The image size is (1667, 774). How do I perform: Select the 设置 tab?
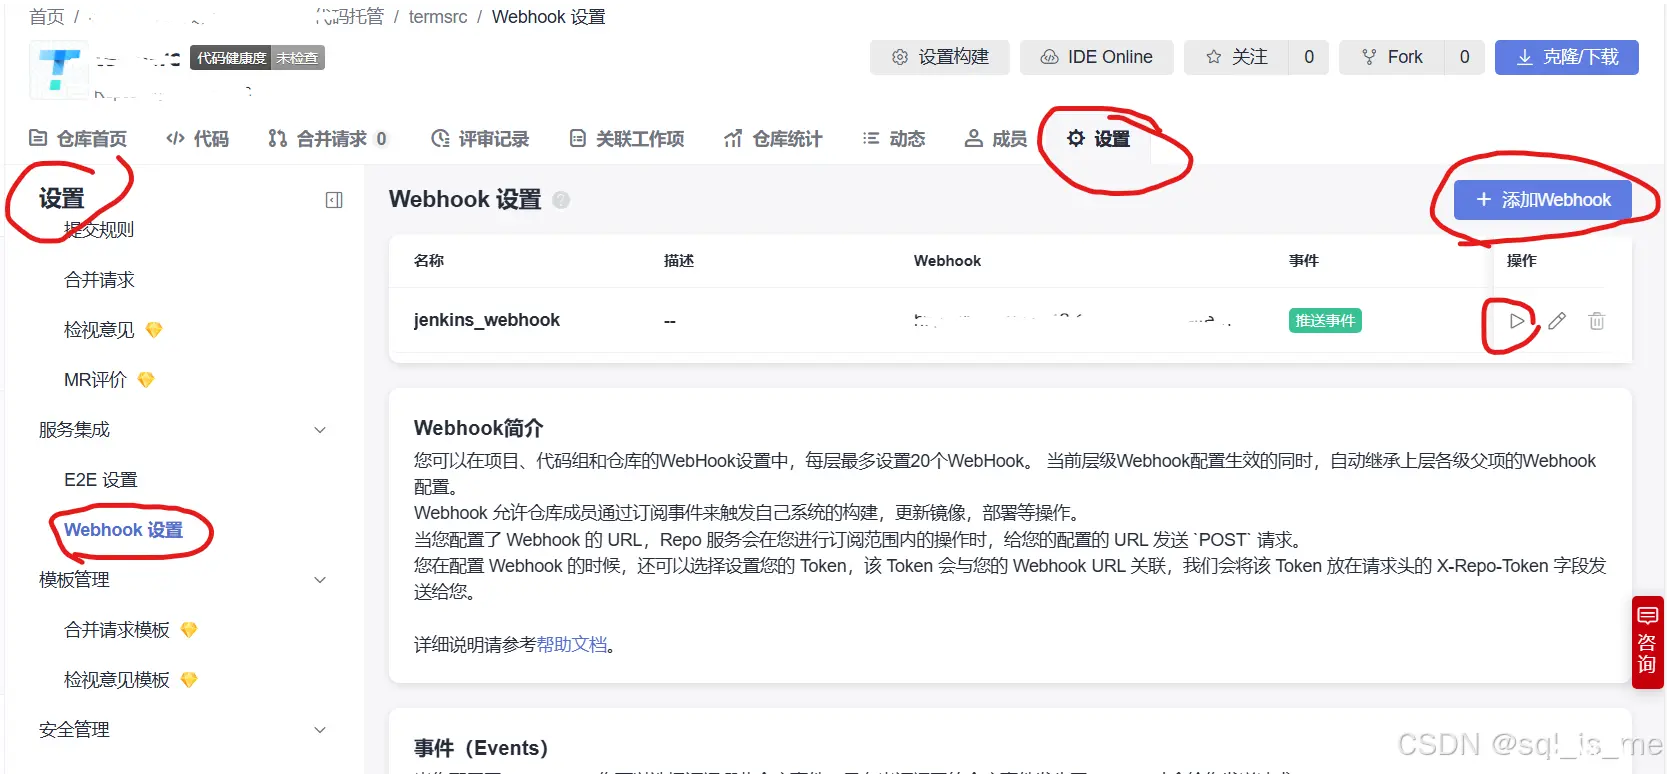[1098, 139]
